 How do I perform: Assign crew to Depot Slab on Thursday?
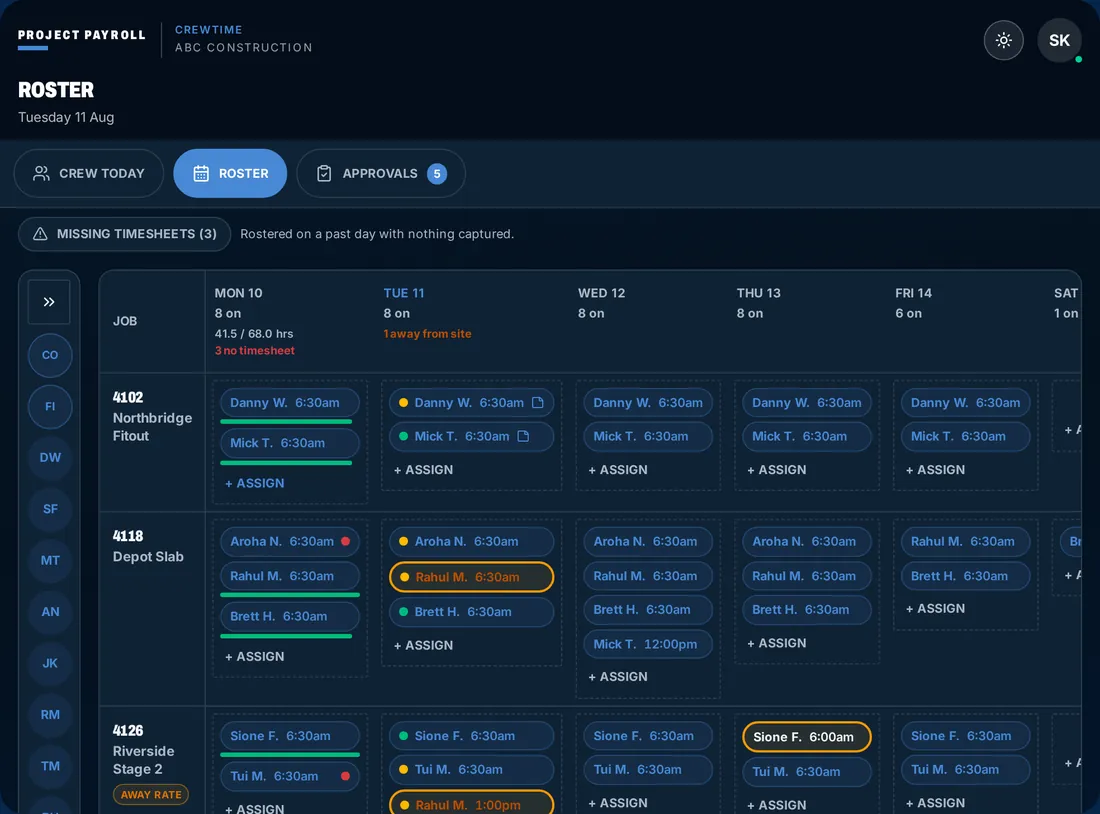pos(776,643)
